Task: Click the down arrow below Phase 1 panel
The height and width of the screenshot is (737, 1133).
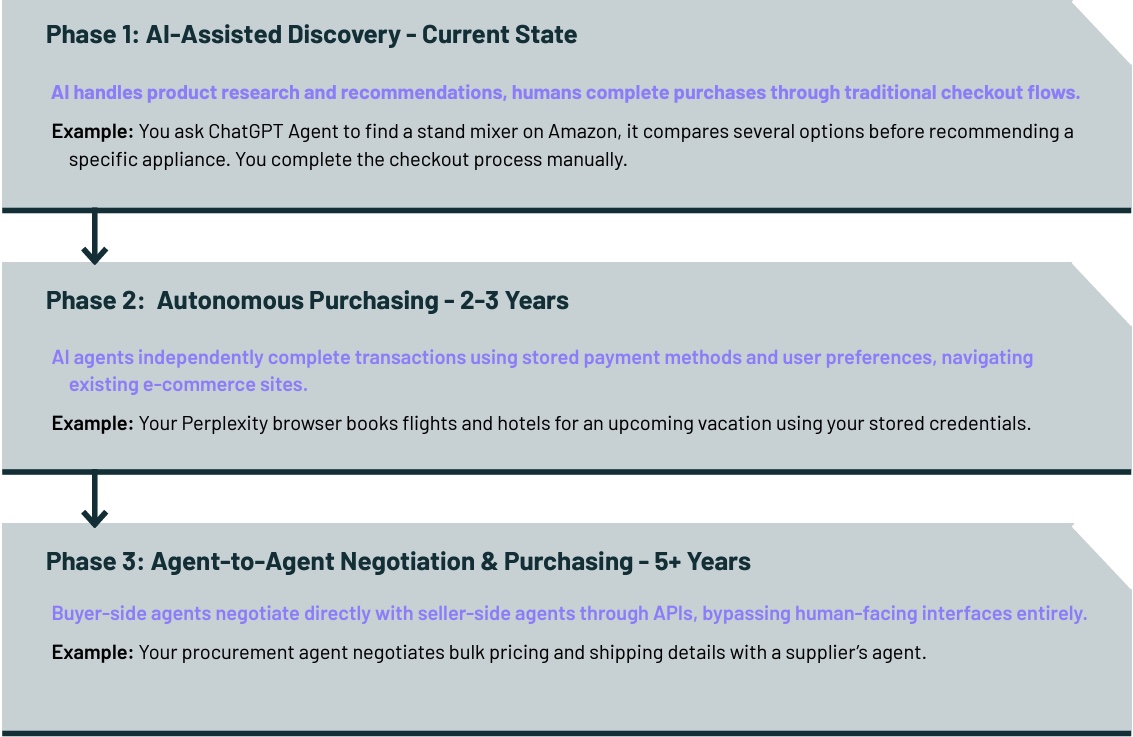Action: click(x=94, y=238)
